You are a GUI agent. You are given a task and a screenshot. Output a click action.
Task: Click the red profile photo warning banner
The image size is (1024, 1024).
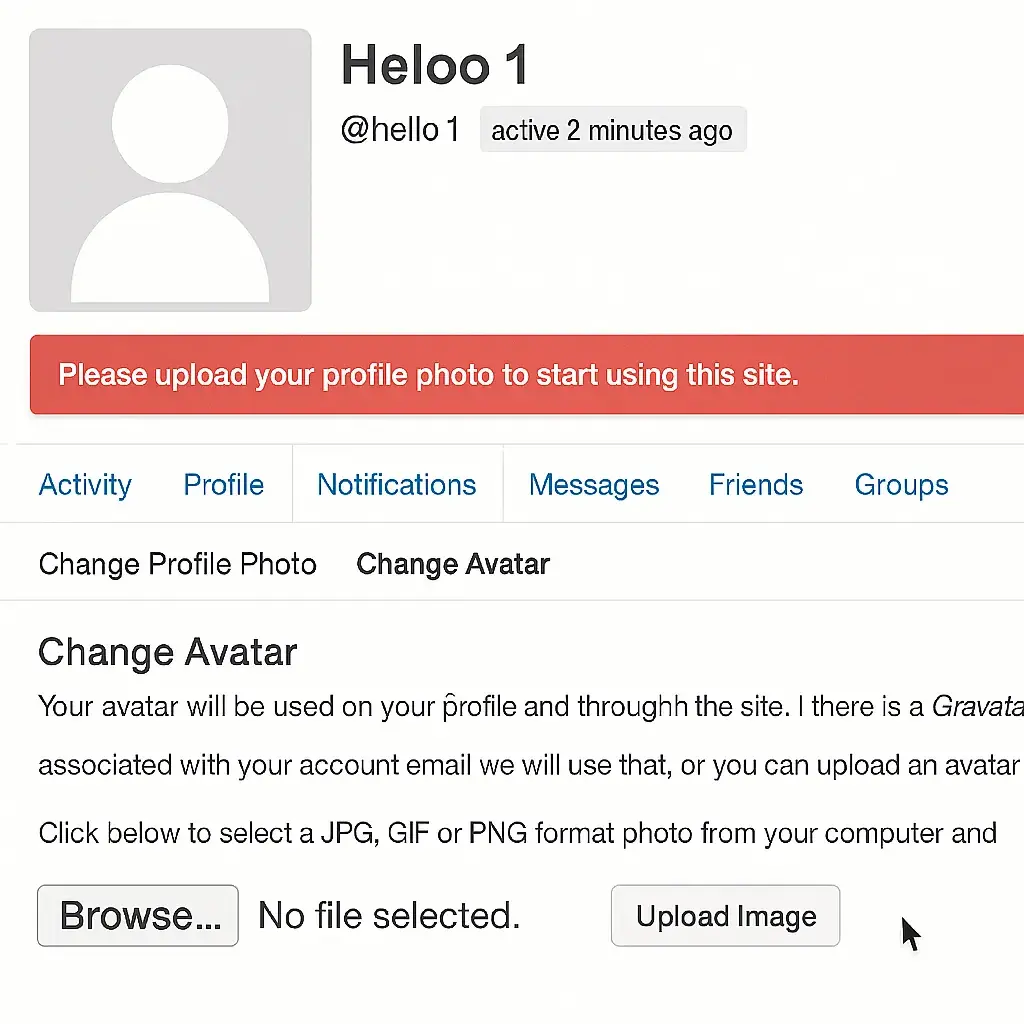527,375
